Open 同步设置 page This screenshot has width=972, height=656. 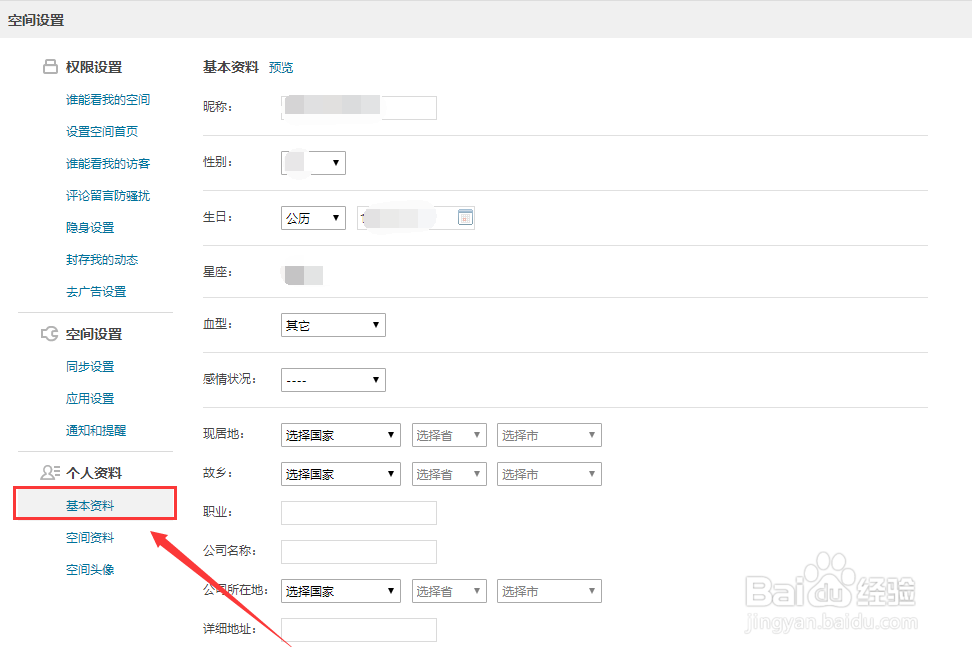pos(90,366)
